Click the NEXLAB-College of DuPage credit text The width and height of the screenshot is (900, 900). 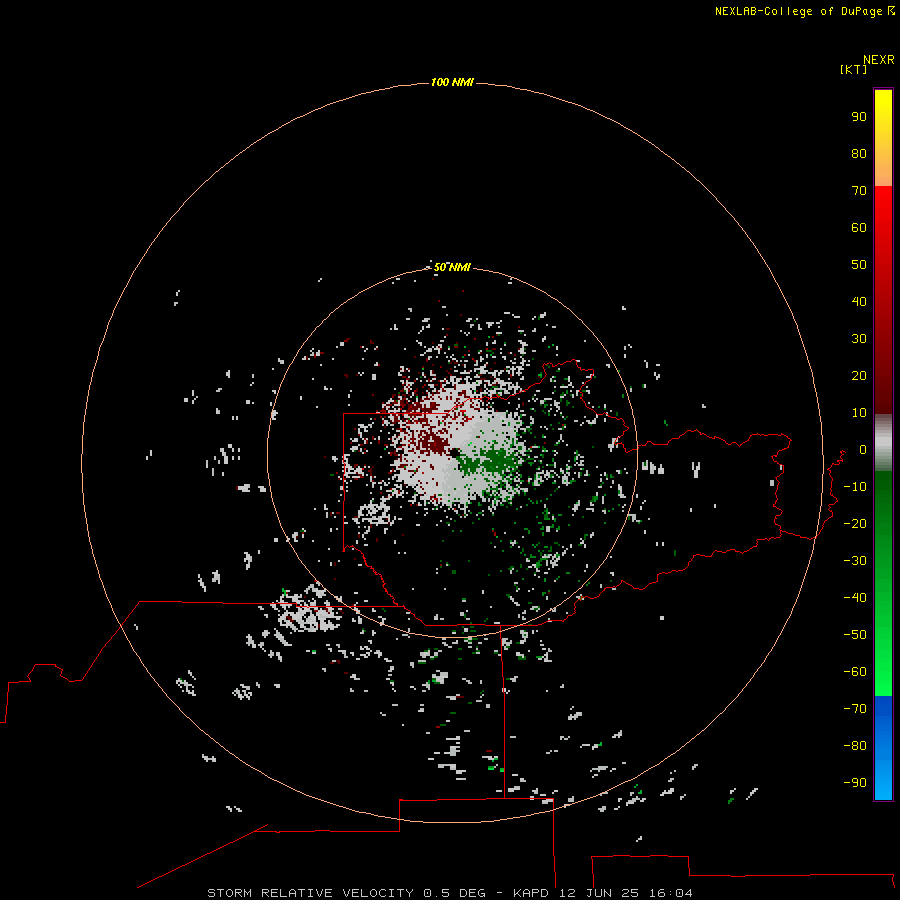point(799,11)
